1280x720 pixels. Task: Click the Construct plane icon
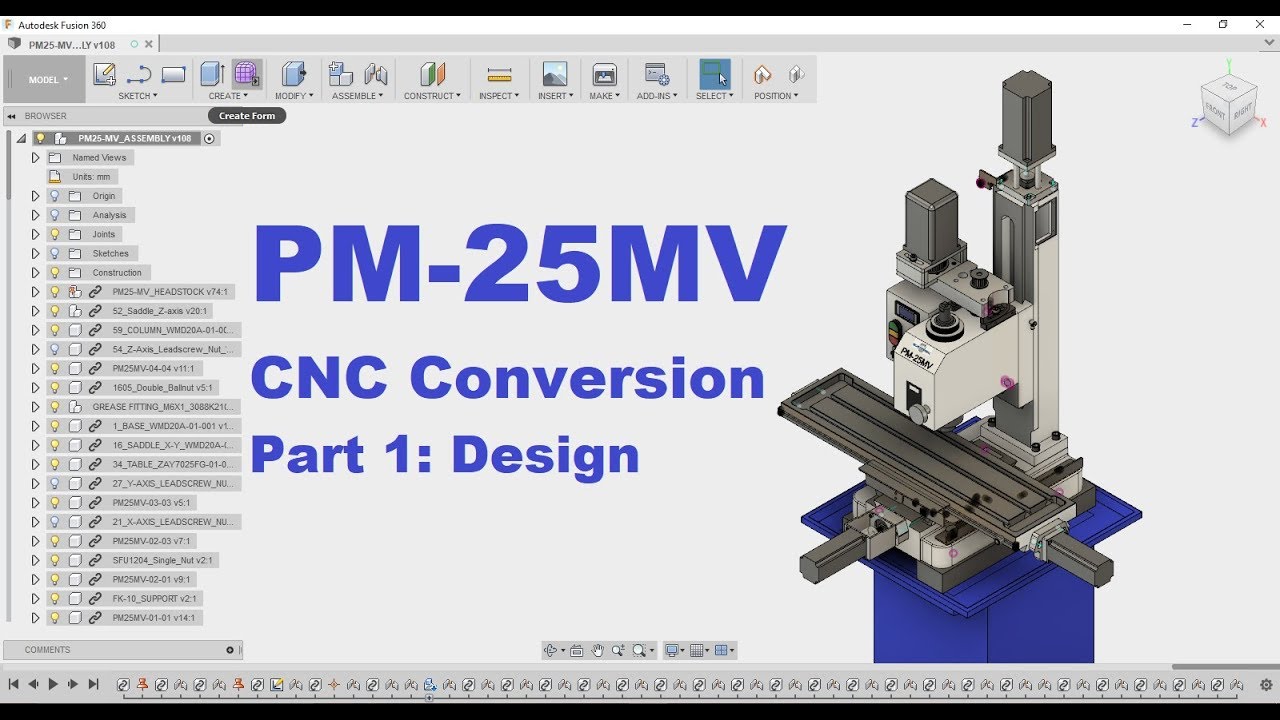click(432, 74)
